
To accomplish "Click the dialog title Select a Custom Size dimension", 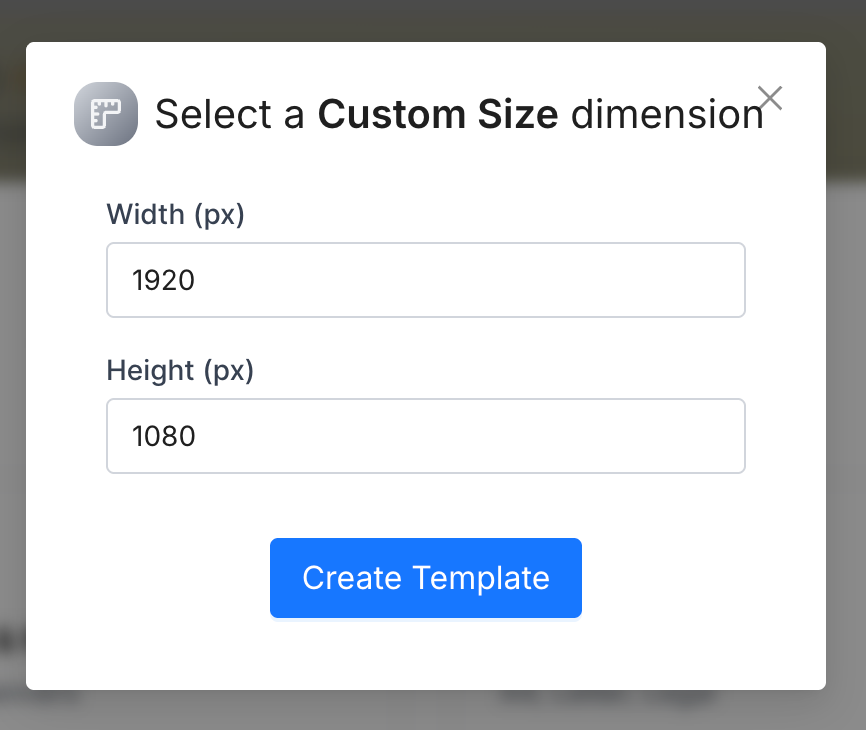I will [x=456, y=114].
